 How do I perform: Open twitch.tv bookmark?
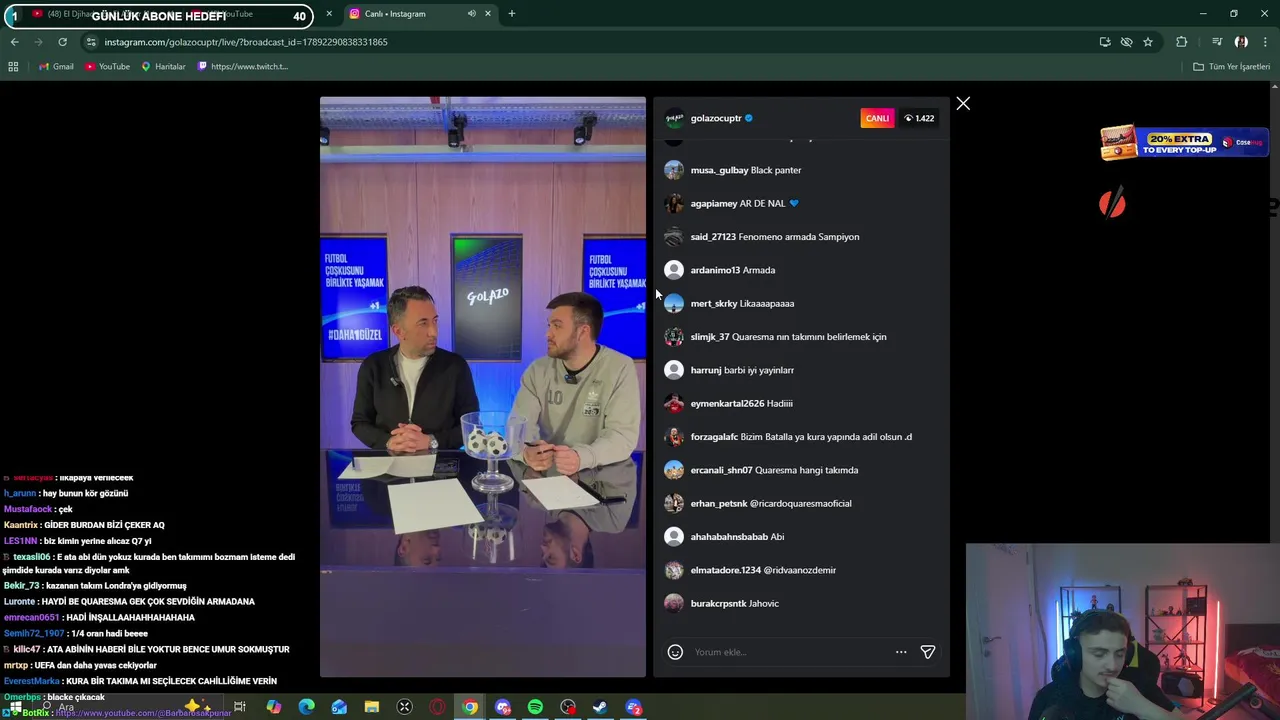click(243, 66)
